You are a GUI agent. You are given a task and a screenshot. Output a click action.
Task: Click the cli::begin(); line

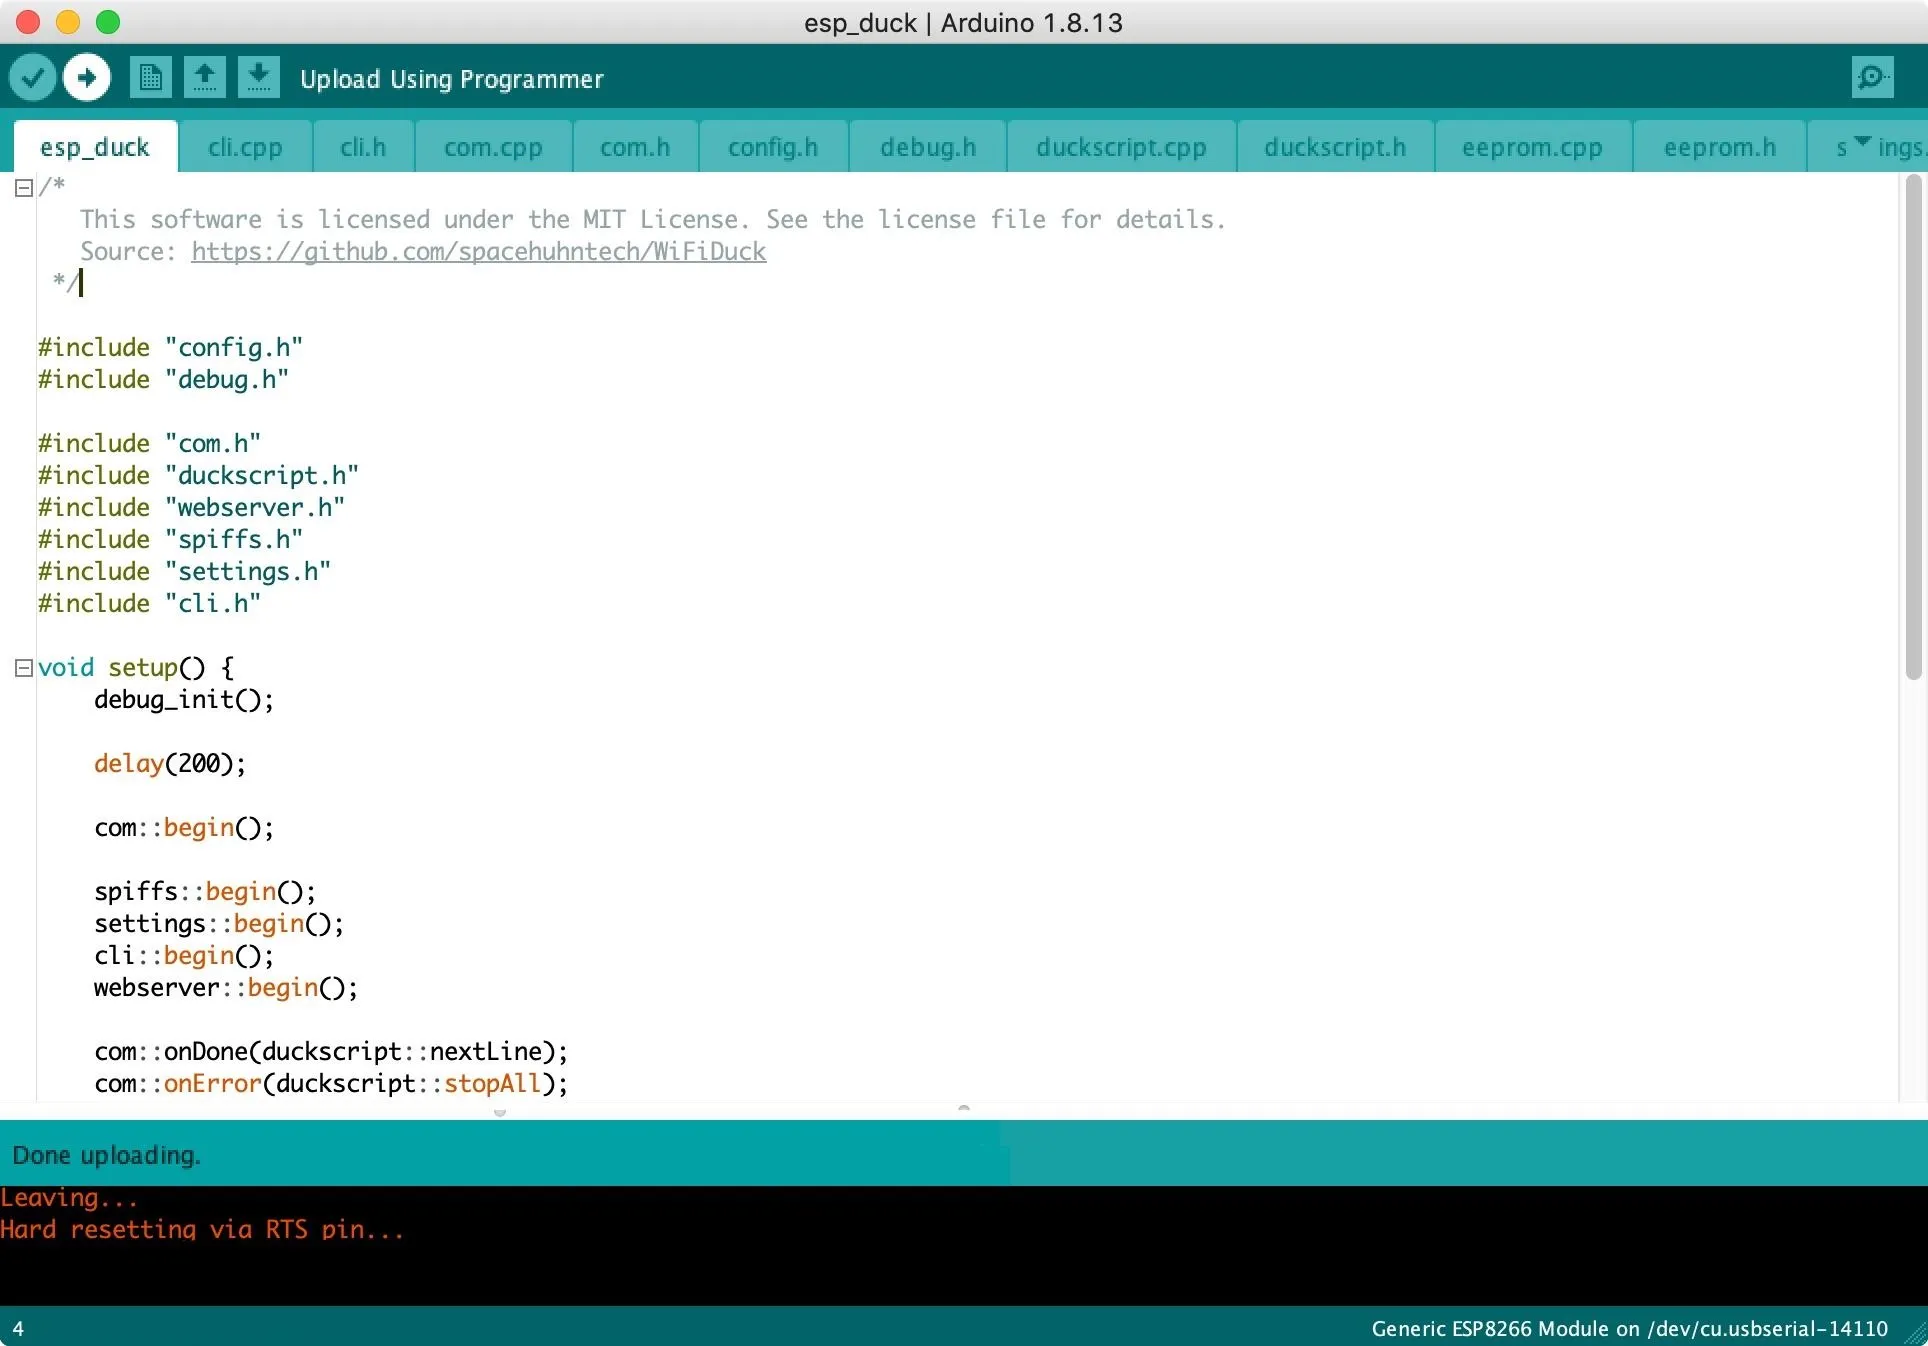[x=184, y=956]
